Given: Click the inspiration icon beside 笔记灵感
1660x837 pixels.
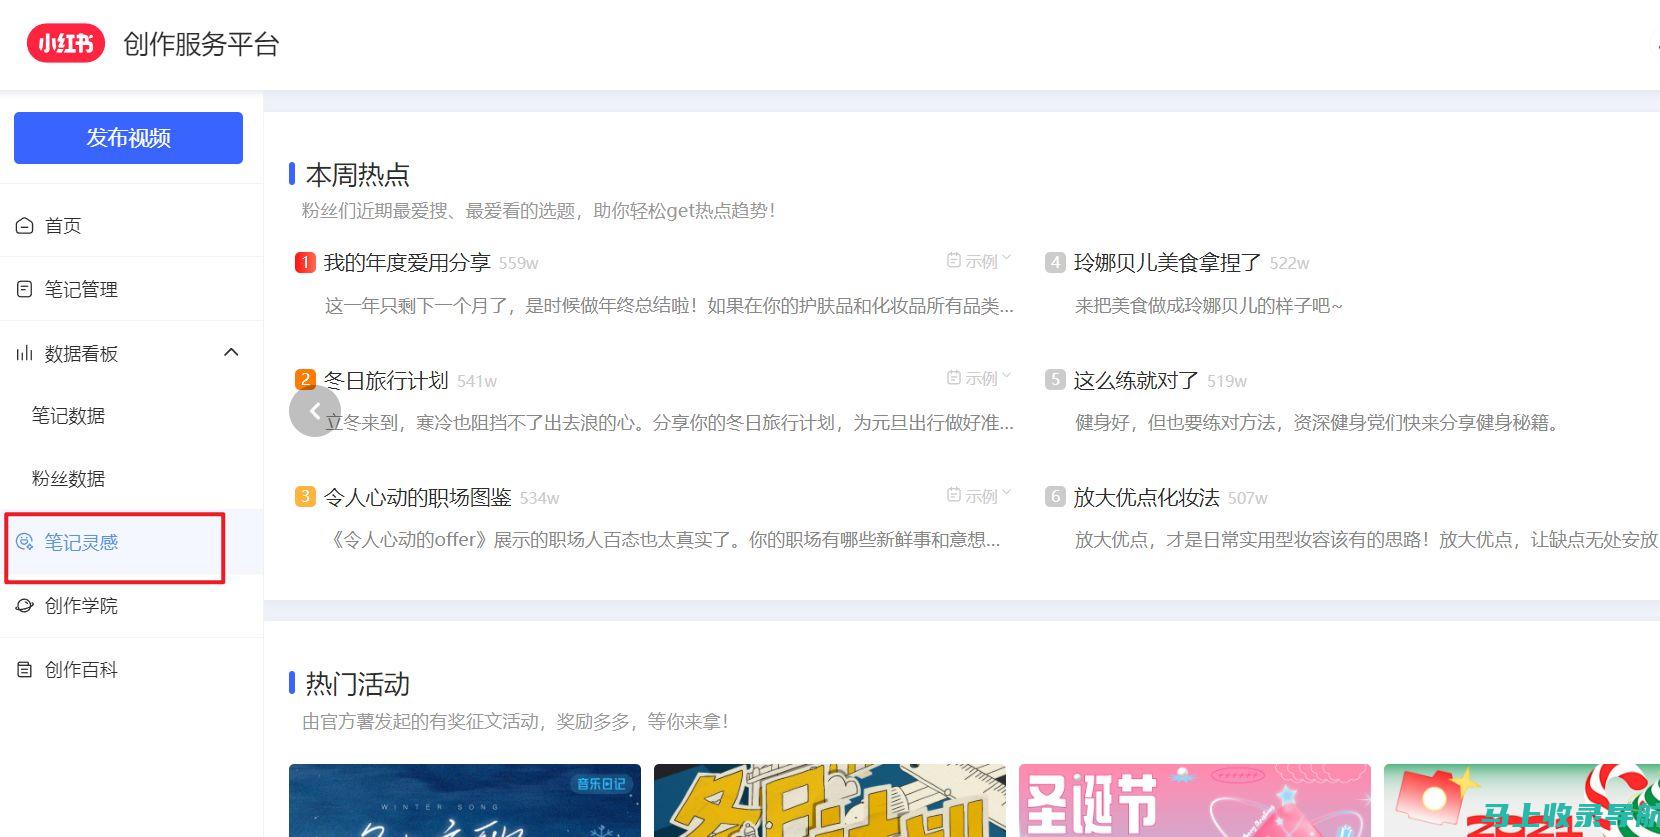Looking at the screenshot, I should pos(25,542).
